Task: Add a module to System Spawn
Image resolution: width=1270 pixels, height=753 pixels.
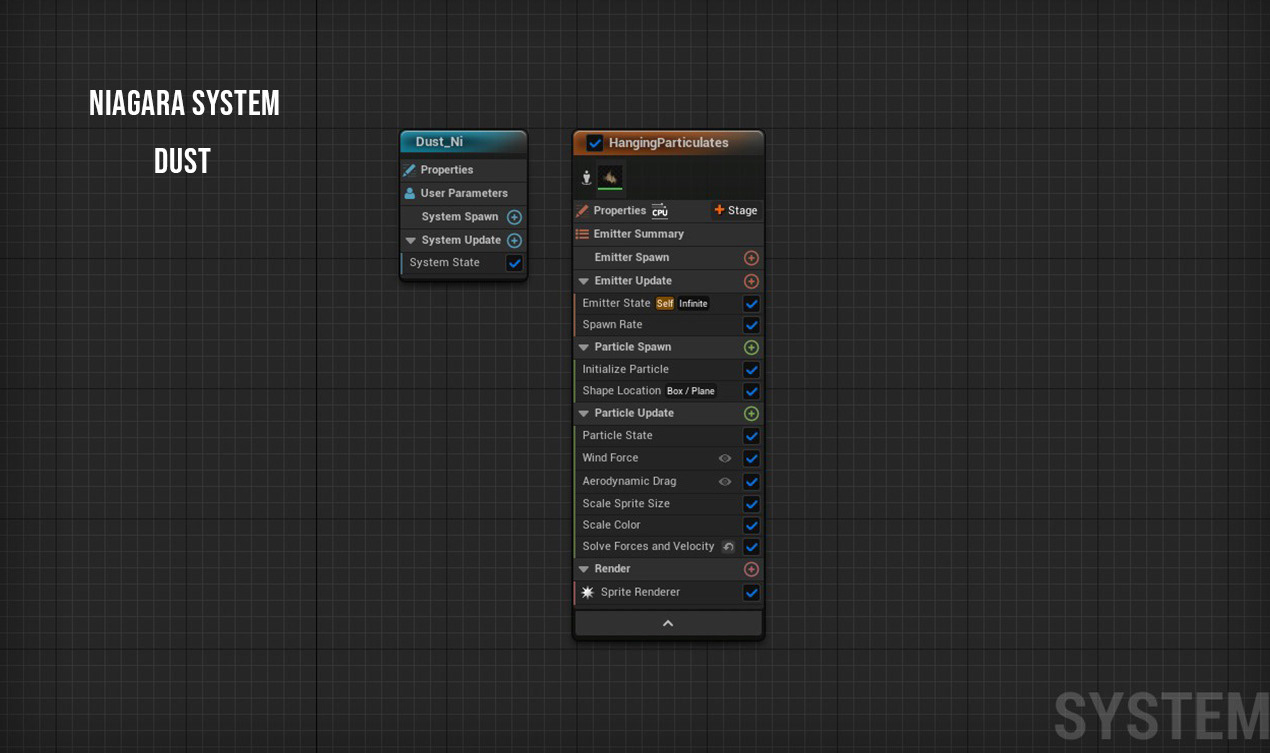Action: (514, 217)
